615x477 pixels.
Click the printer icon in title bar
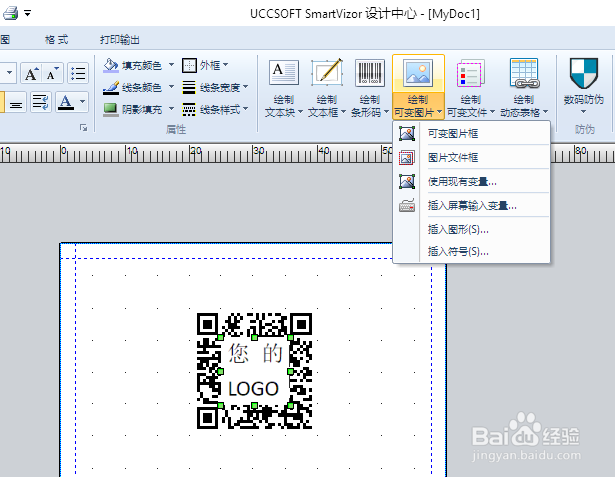pos(11,13)
